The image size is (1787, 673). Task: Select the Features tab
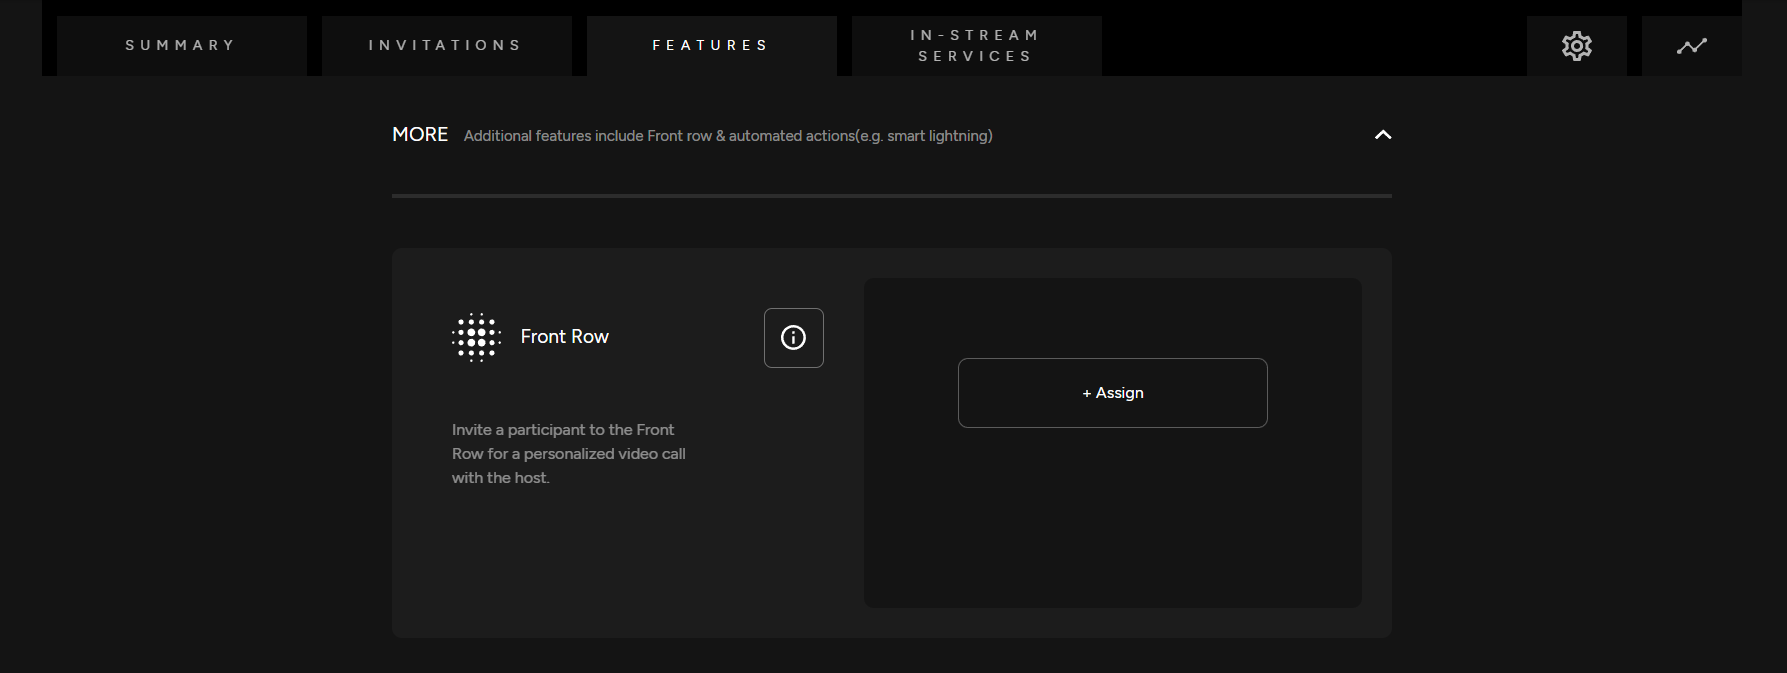(x=711, y=45)
